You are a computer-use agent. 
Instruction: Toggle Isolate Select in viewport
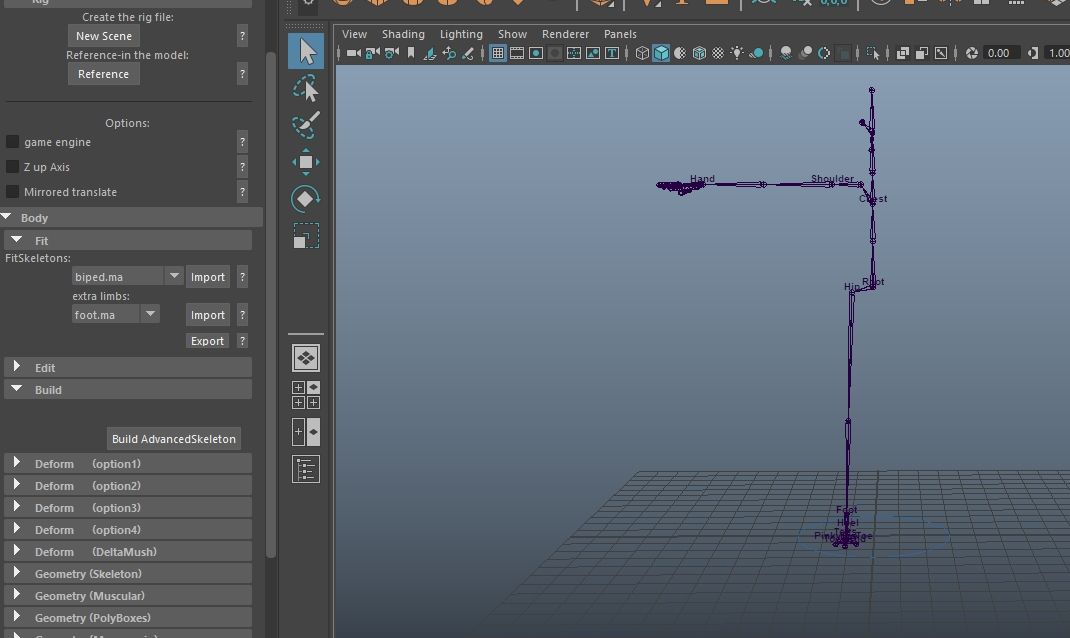pyautogui.click(x=873, y=53)
